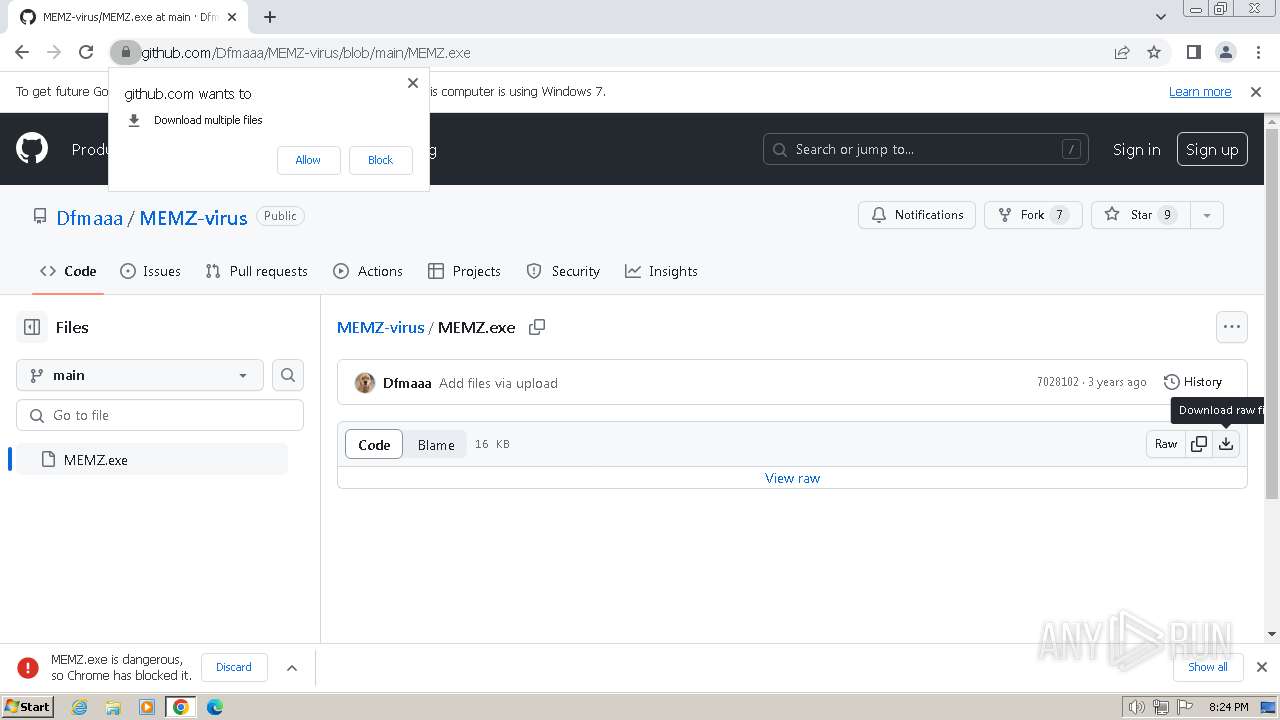1280x720 pixels.
Task: Click Show all downloads
Action: point(1208,667)
